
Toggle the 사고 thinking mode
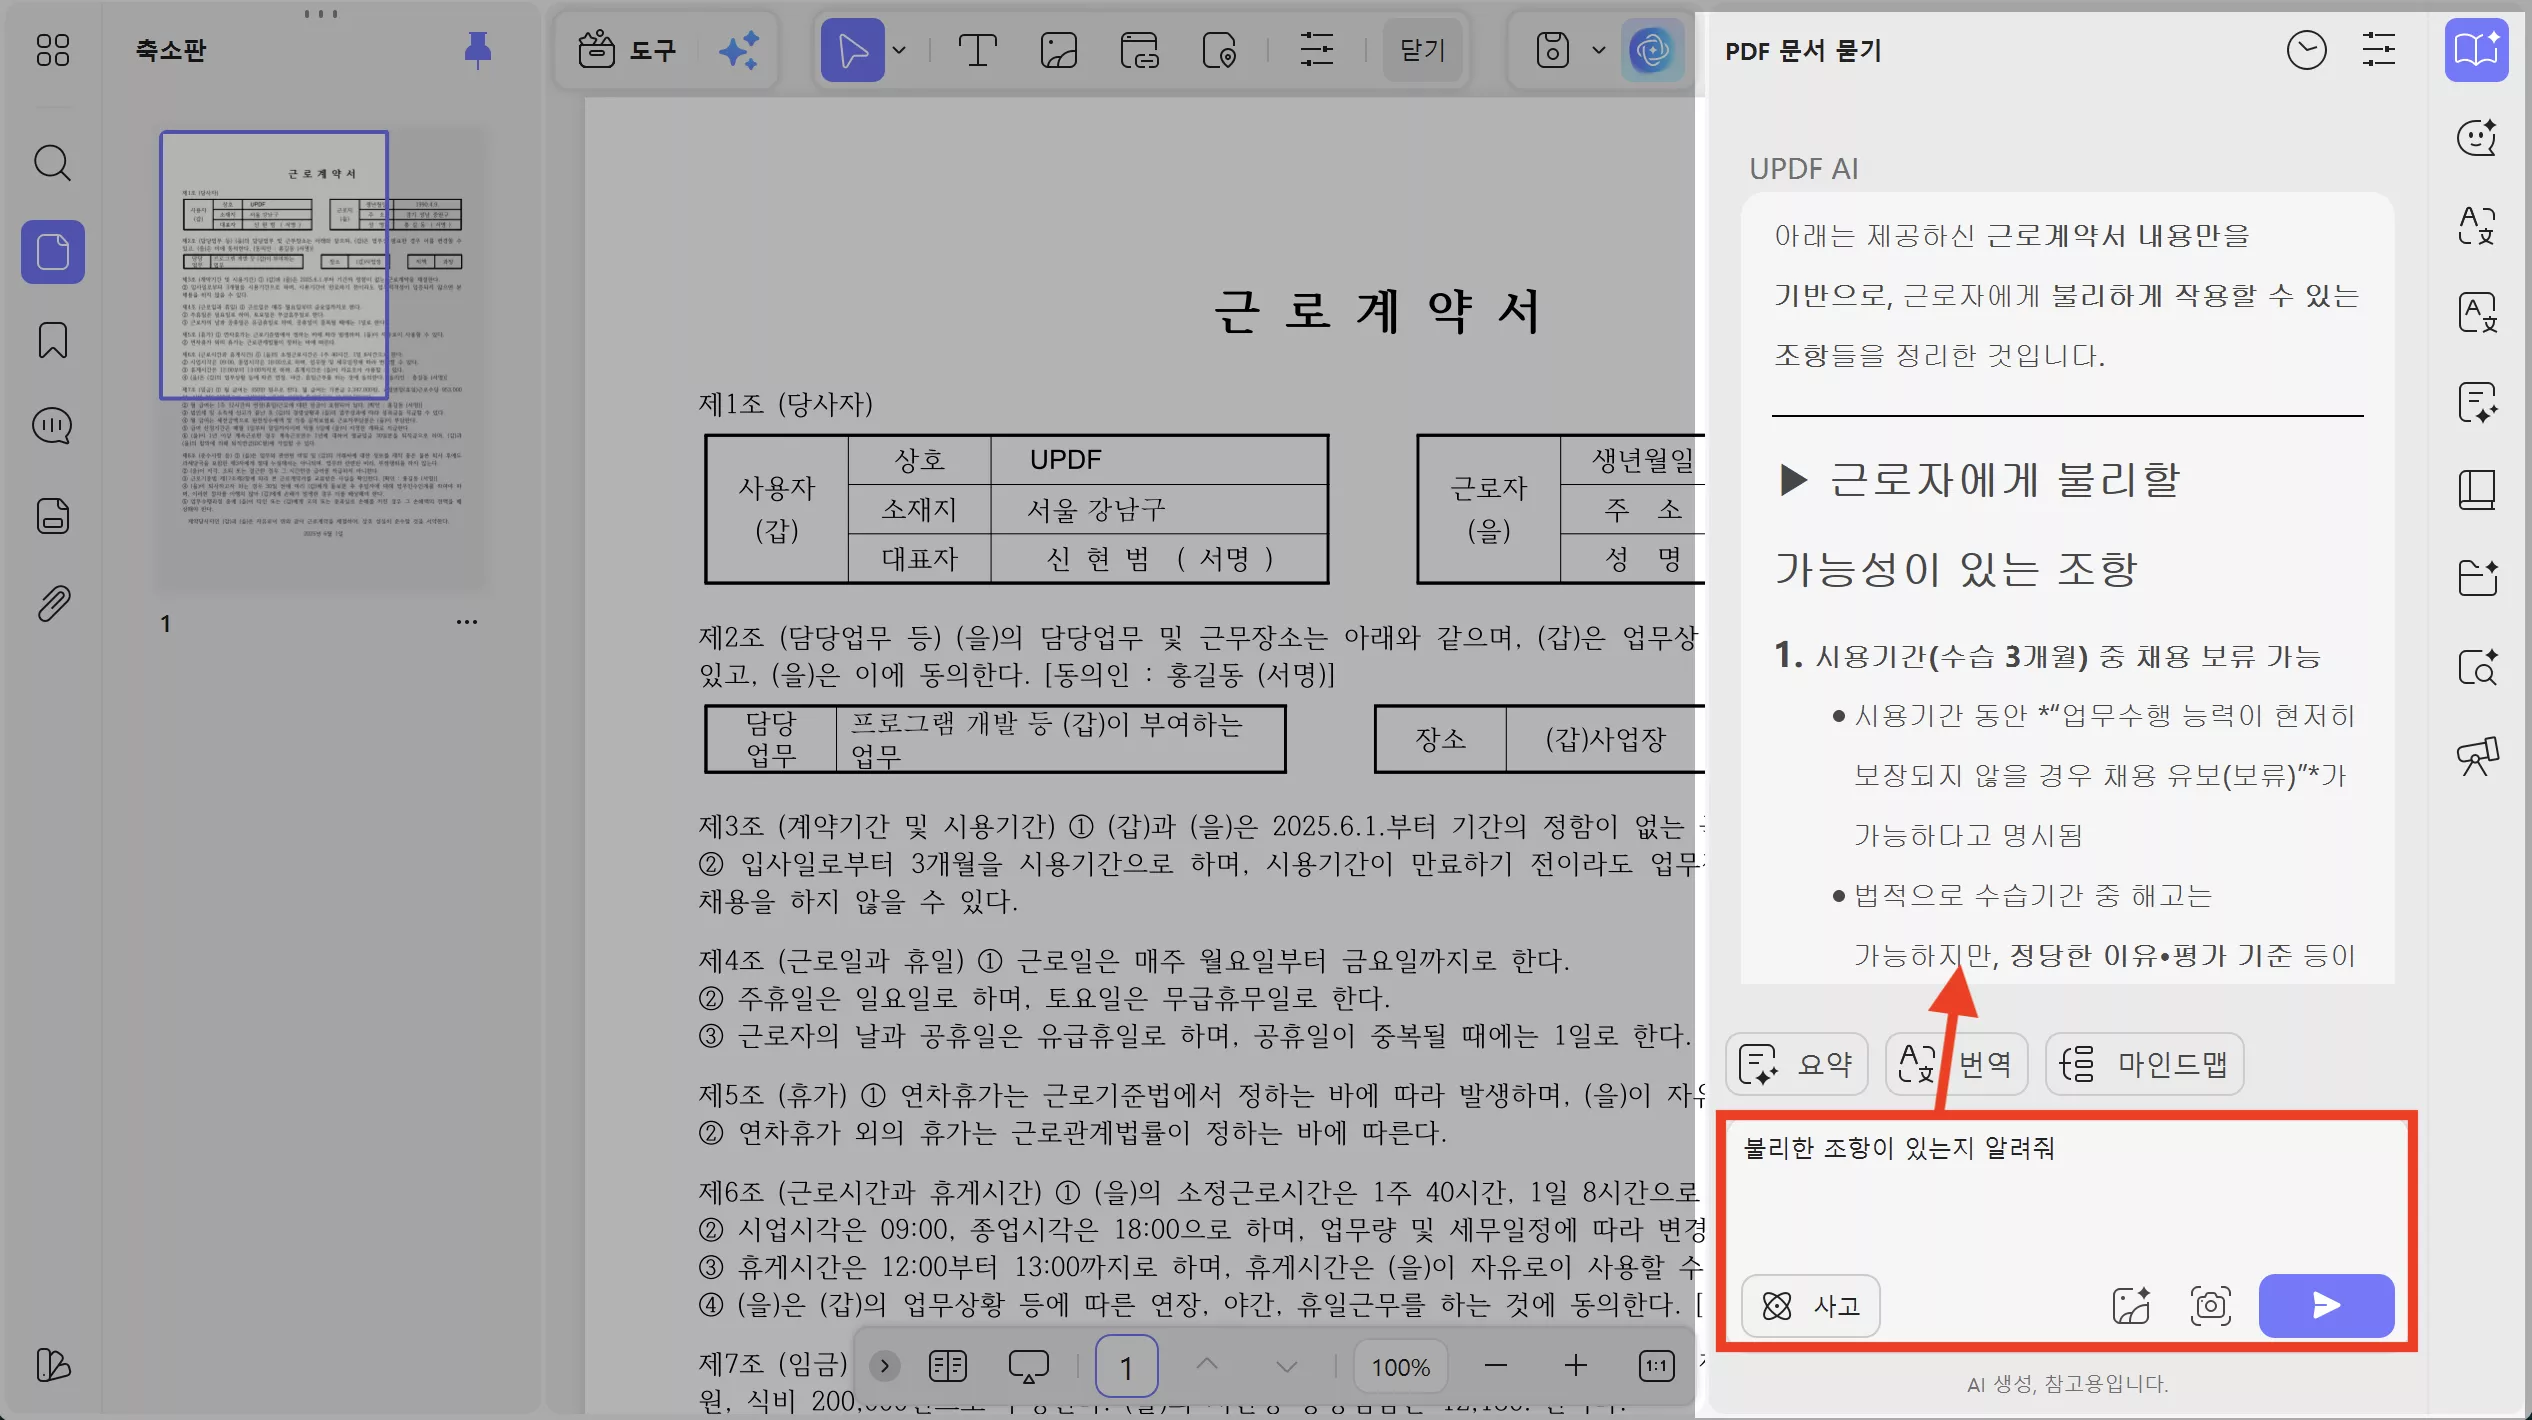point(1810,1306)
